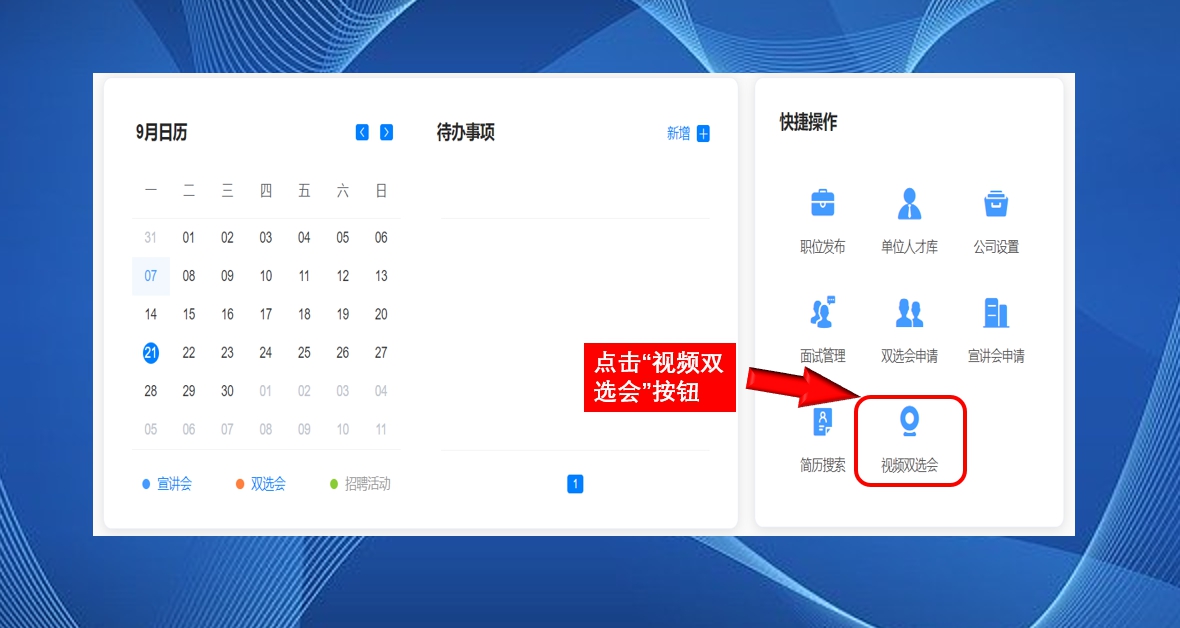Select greyed date 11 of next month

pos(381,429)
